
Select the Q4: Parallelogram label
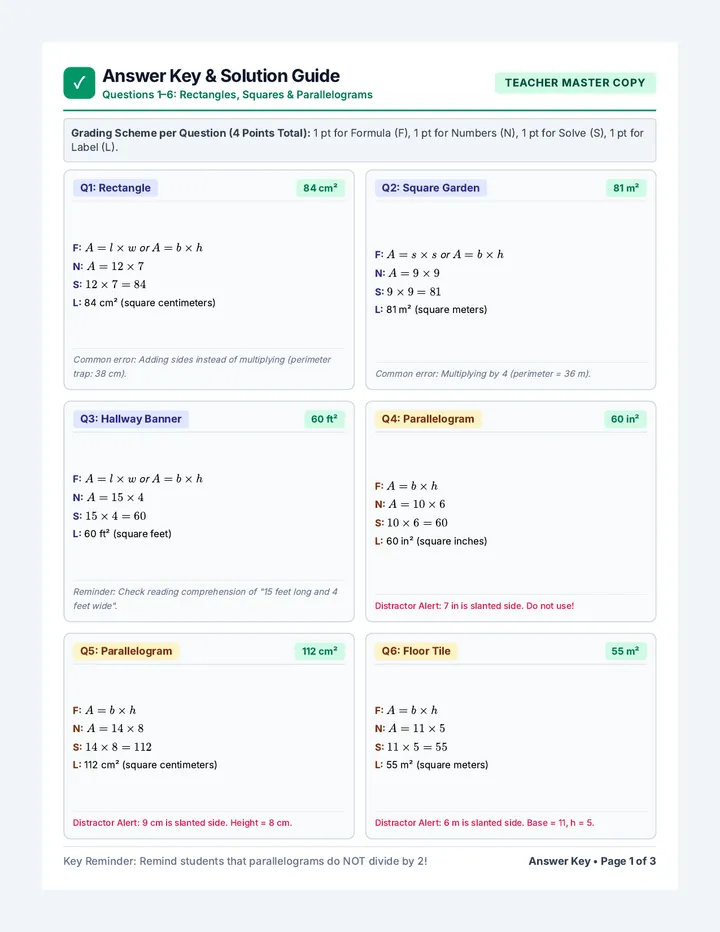pos(428,419)
